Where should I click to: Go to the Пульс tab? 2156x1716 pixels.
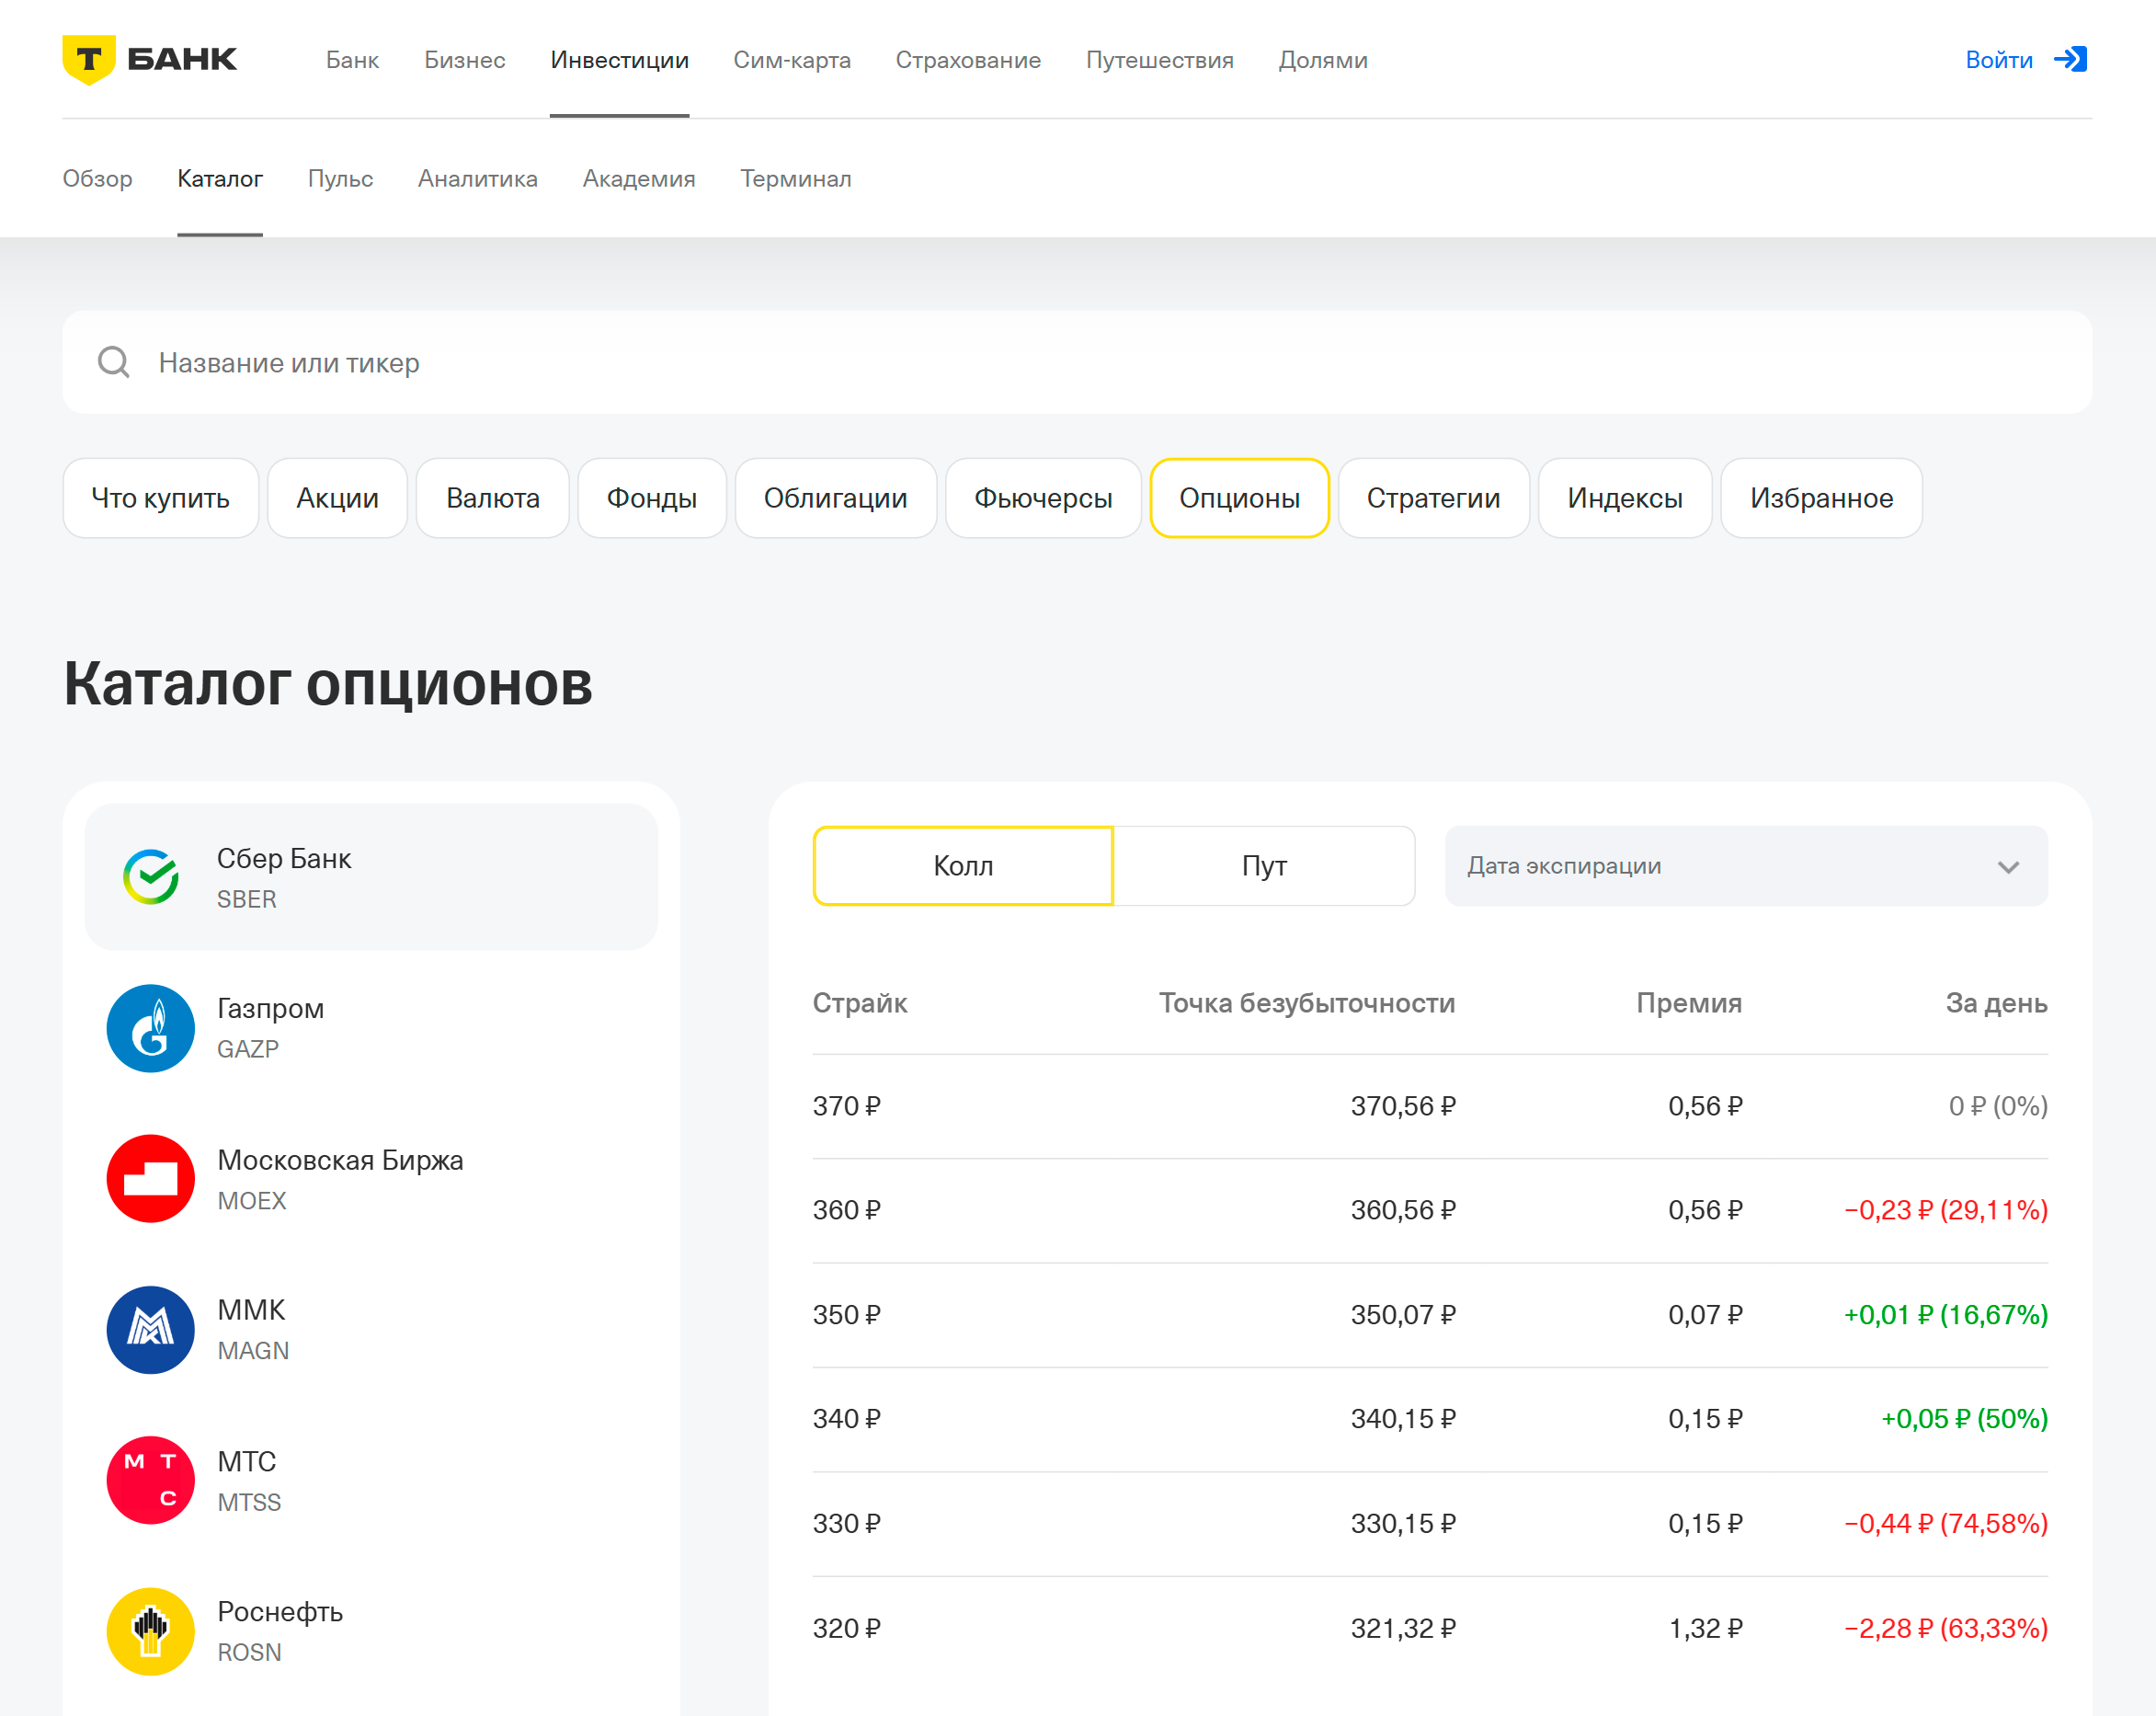(340, 178)
